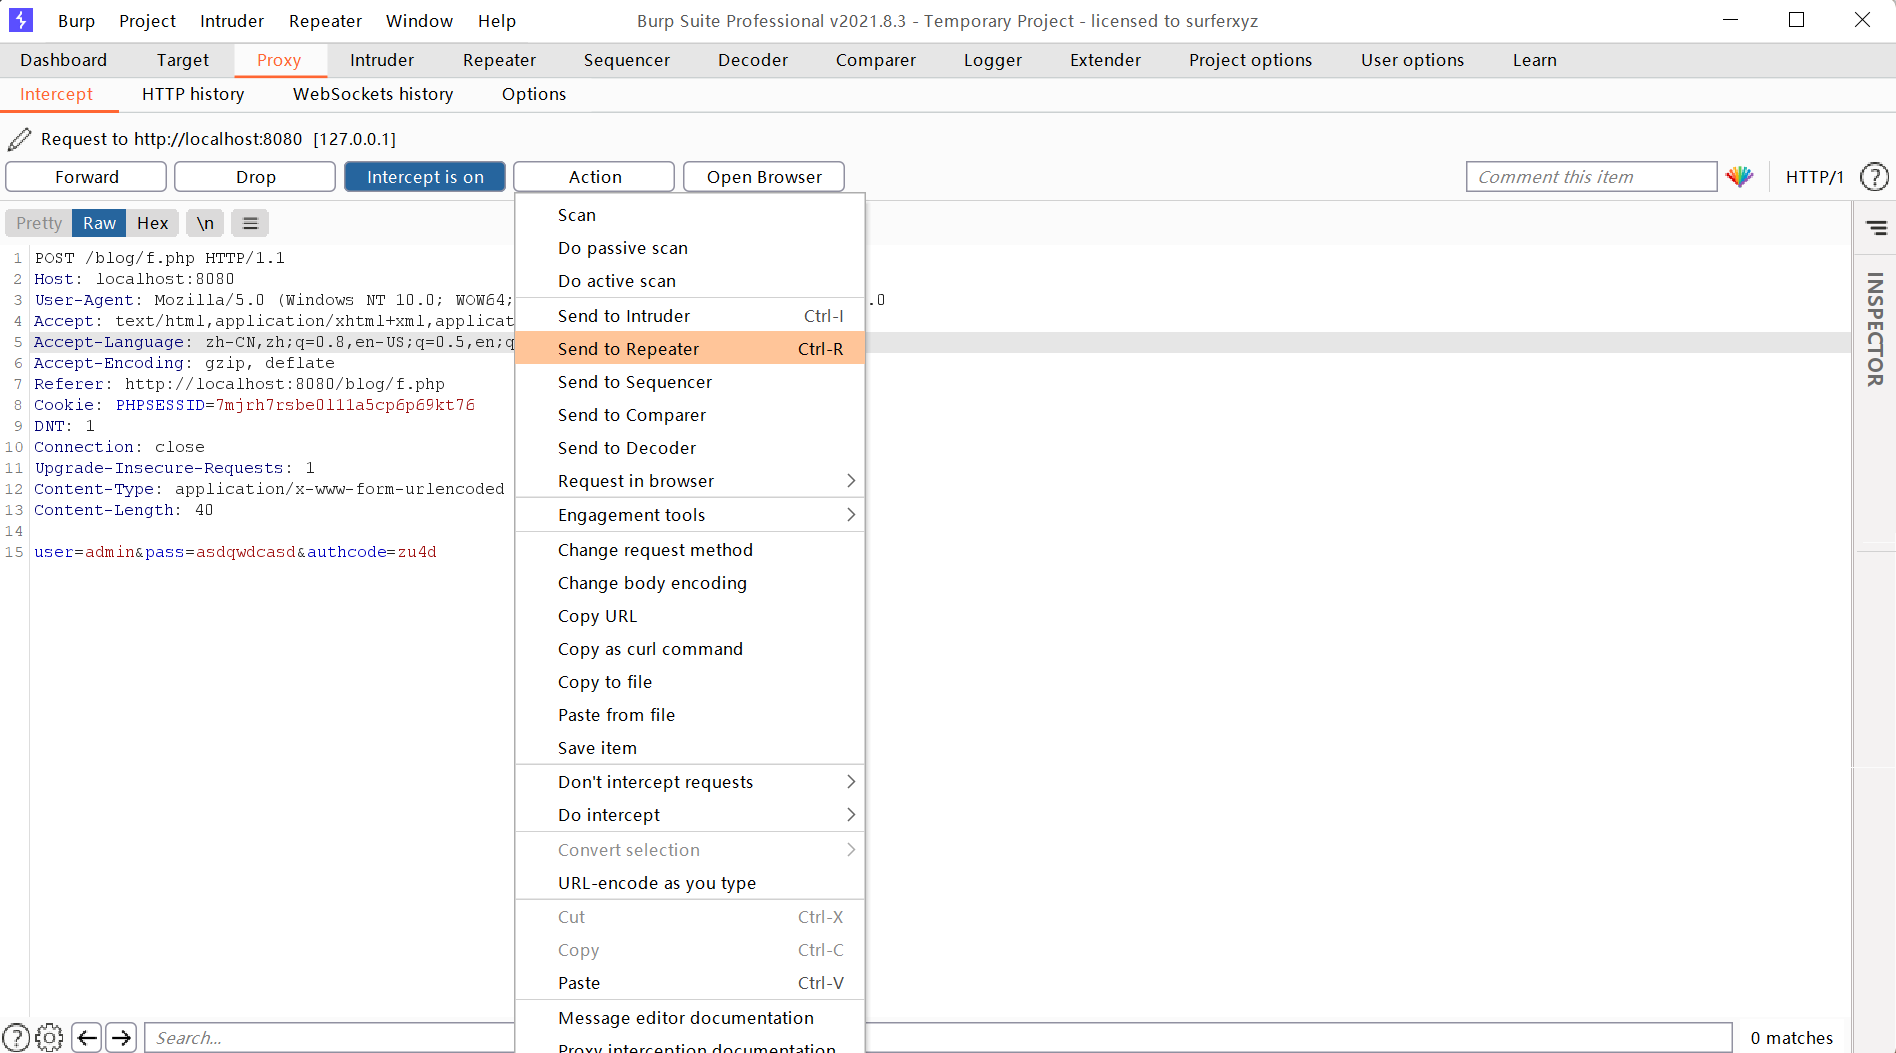Screen dimensions: 1896x1053
Task: Click the Burp Suite lightning logo icon
Action: click(x=20, y=20)
